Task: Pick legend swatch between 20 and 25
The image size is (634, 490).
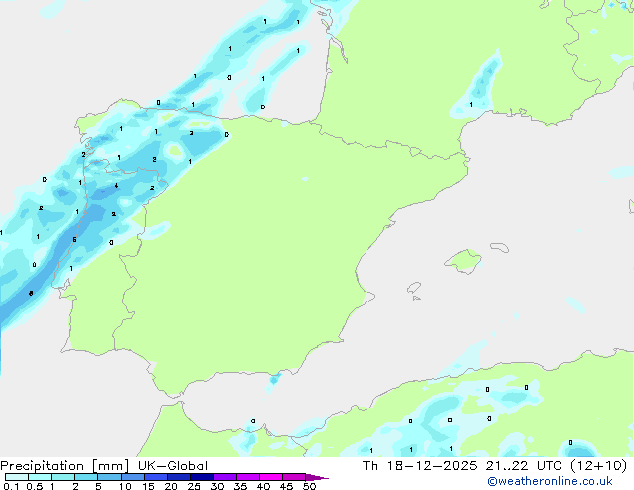Action: tap(179, 477)
